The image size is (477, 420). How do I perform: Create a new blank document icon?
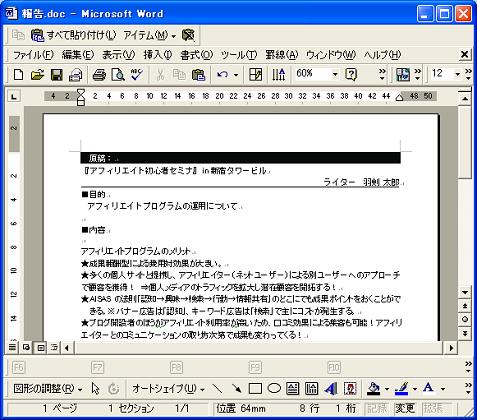point(18,74)
